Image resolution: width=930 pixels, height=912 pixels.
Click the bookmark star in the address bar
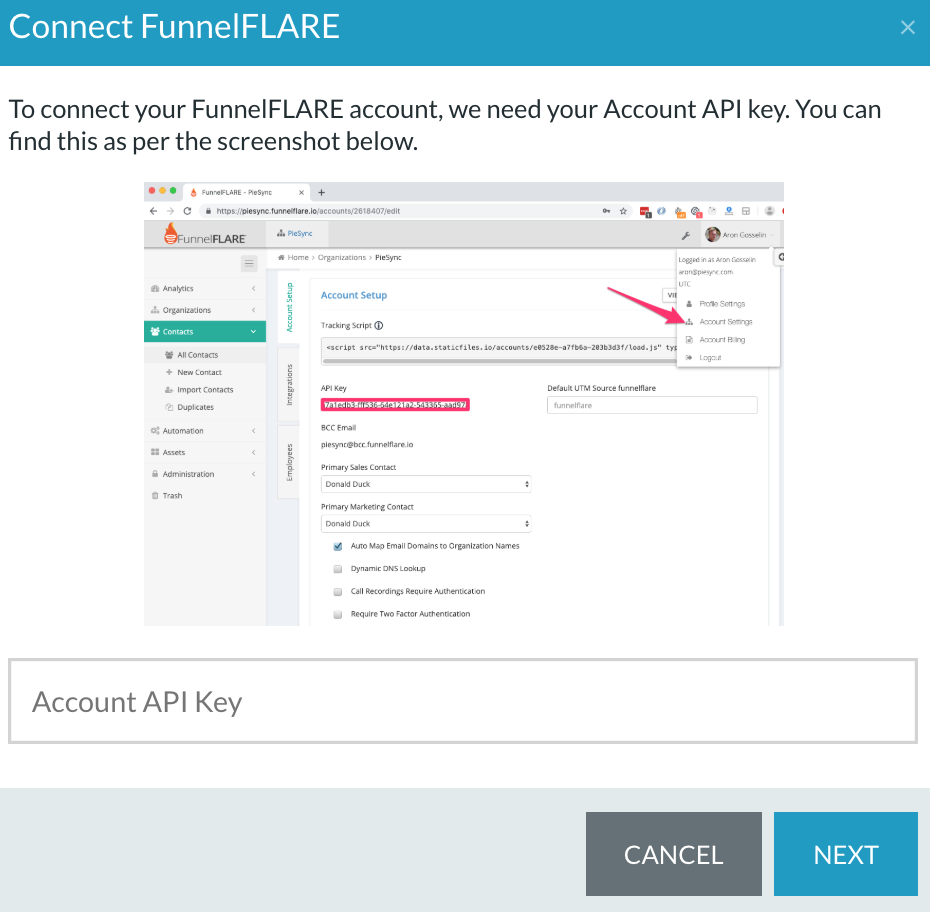click(623, 211)
